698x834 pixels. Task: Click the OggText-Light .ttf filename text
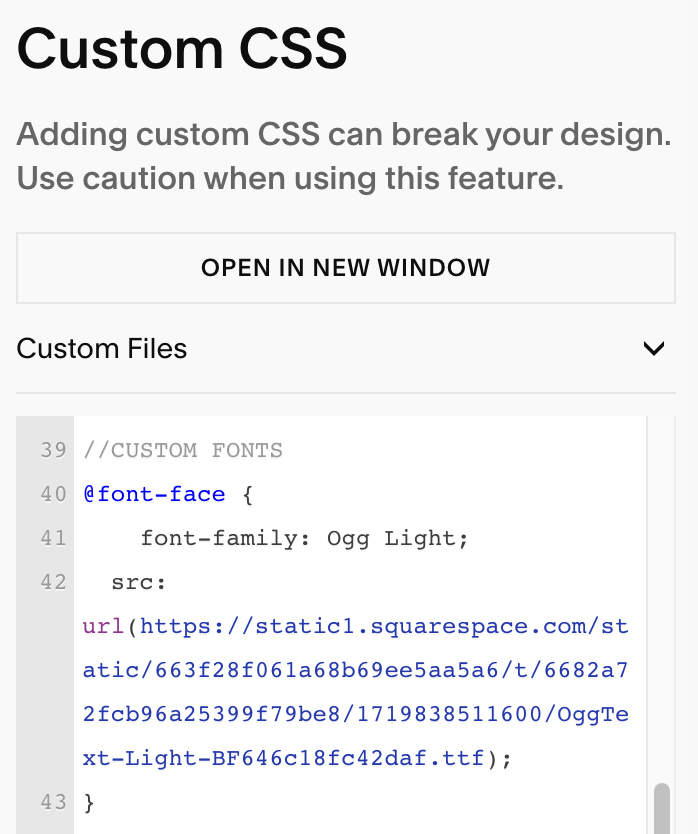point(355,736)
